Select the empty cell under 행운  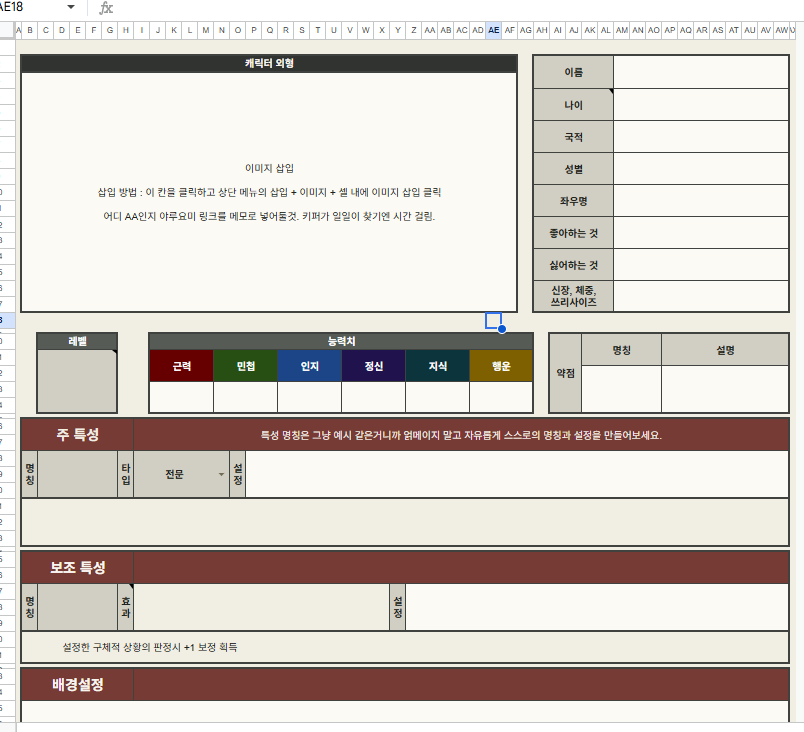501,397
